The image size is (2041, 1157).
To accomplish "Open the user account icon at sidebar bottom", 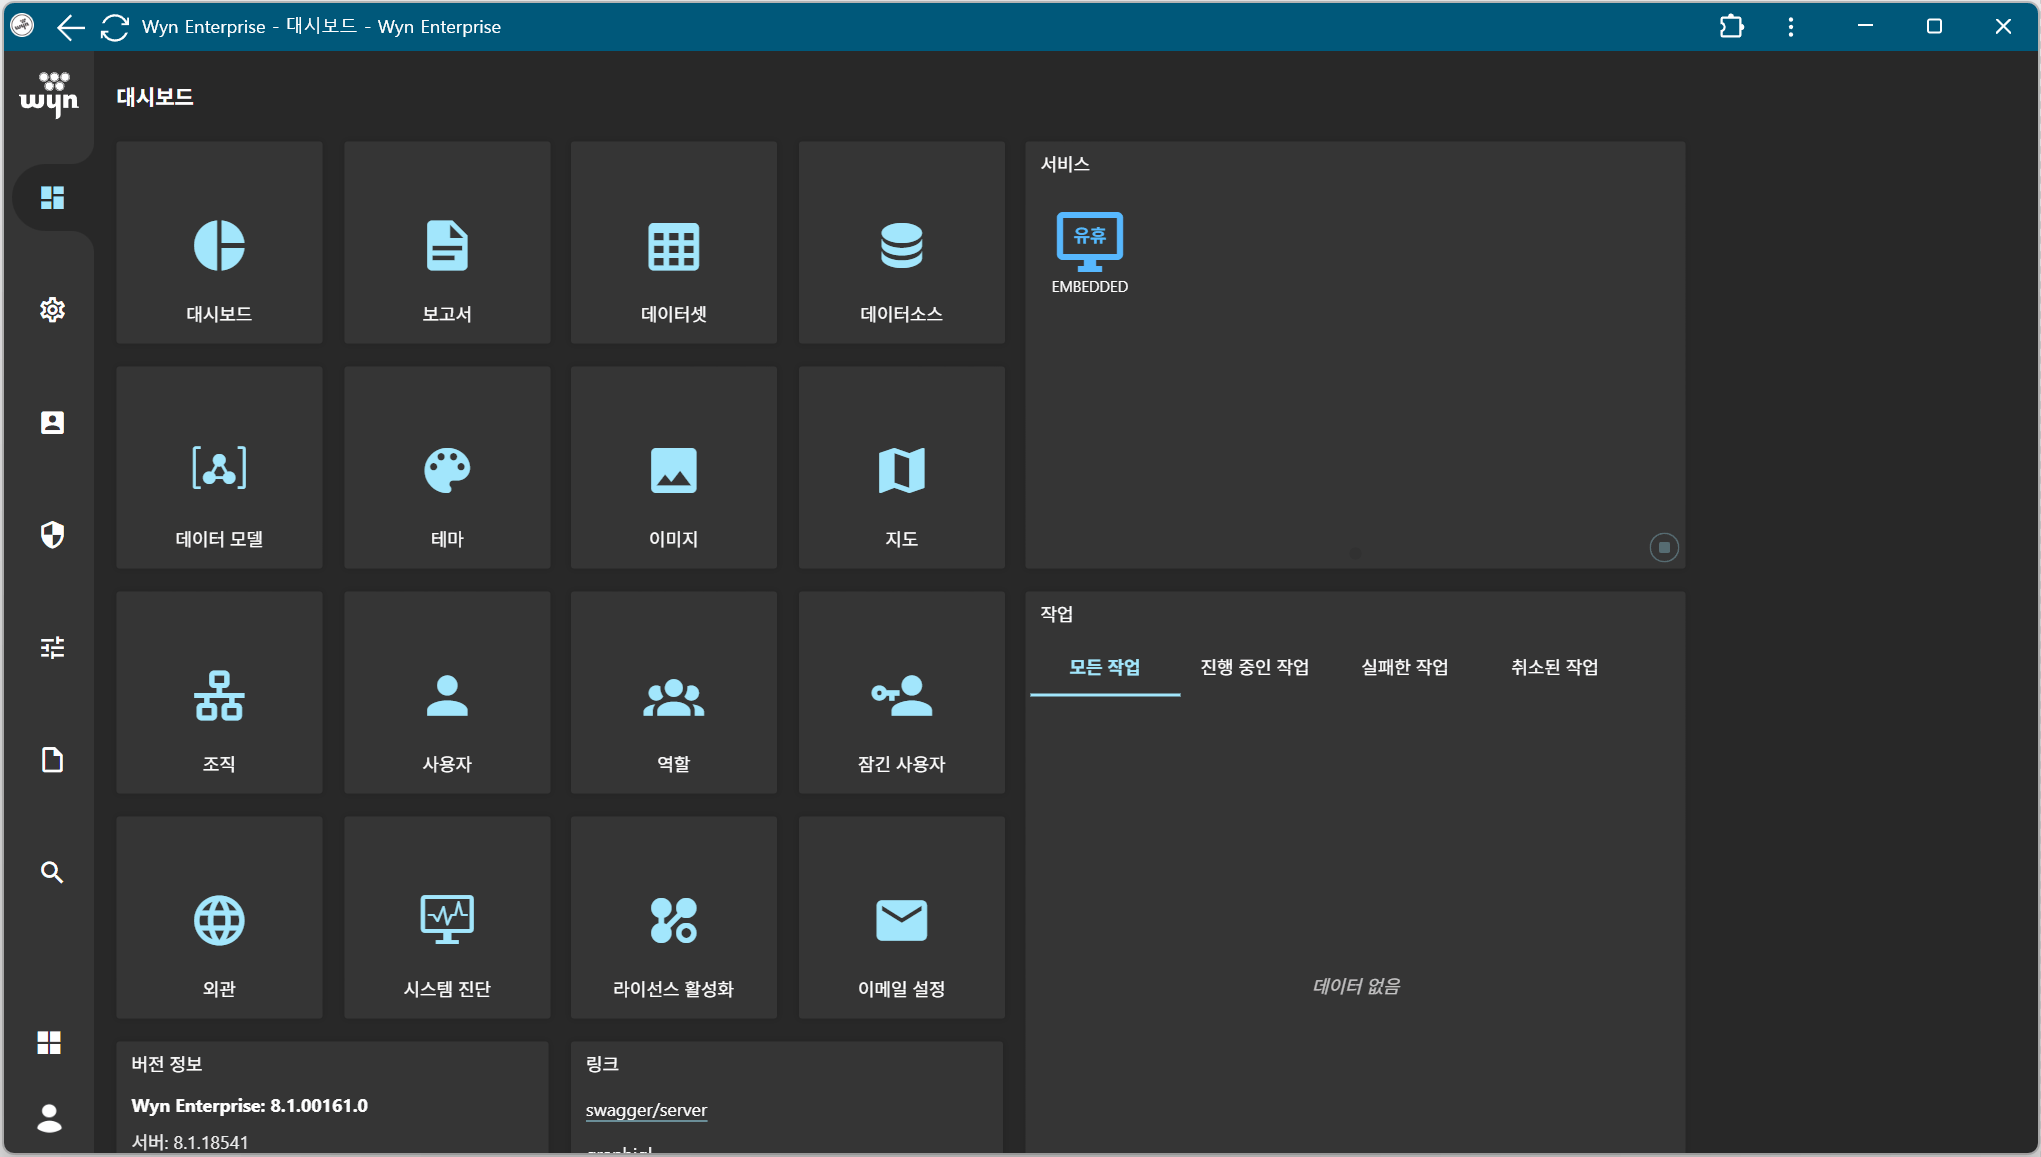I will click(x=48, y=1119).
